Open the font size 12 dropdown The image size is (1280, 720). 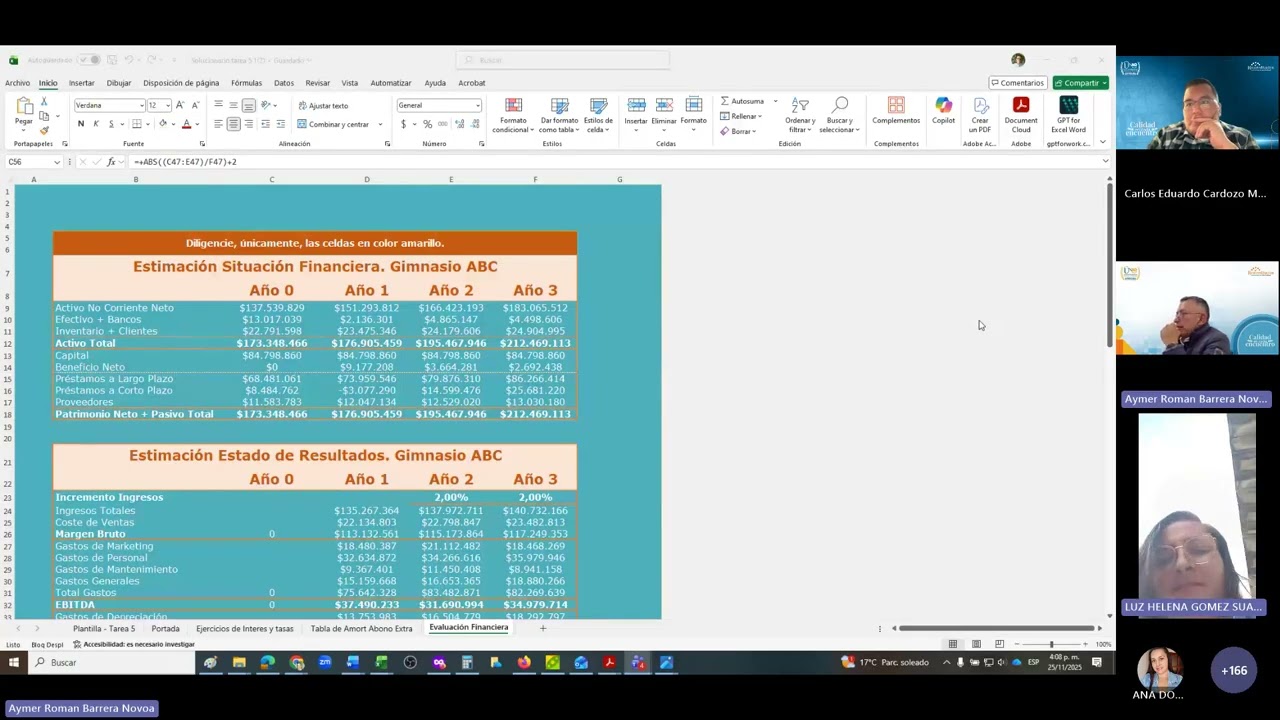[x=168, y=105]
